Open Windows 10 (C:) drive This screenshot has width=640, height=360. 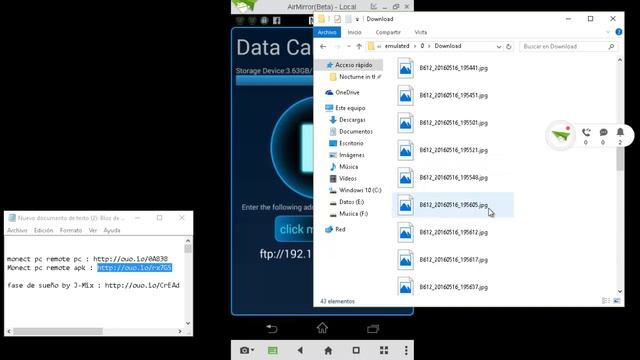pos(360,190)
